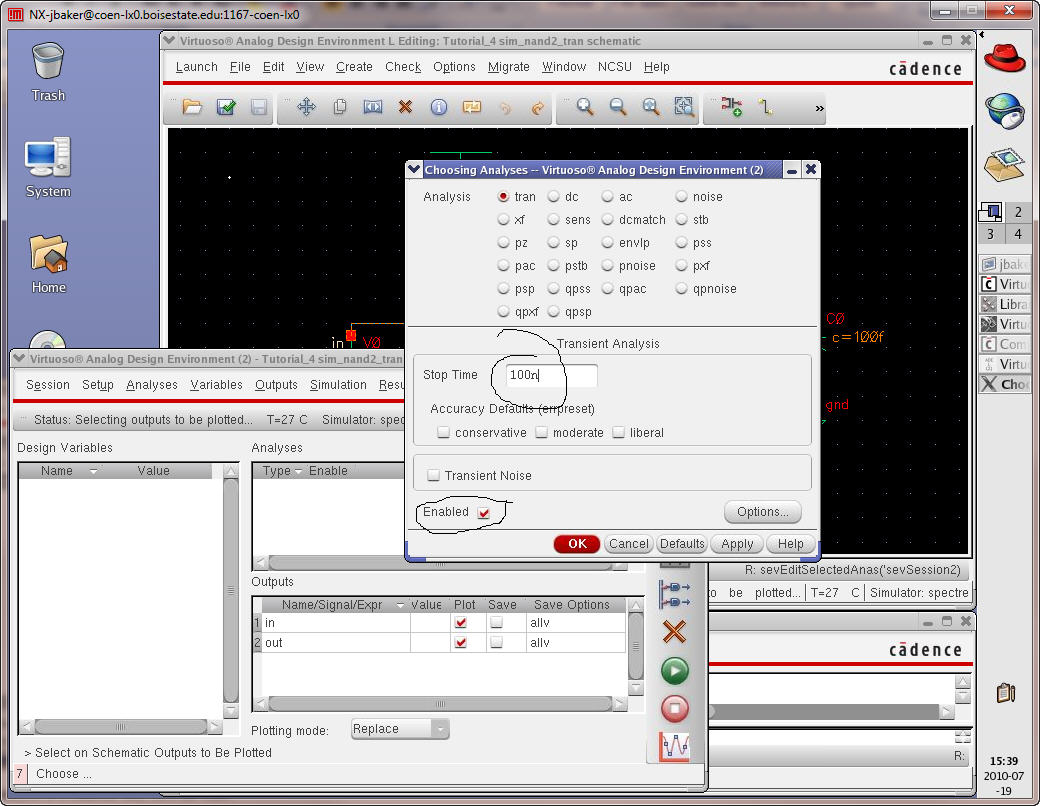Enable the conservative accuracy checkbox
This screenshot has width=1040, height=806.
[443, 433]
